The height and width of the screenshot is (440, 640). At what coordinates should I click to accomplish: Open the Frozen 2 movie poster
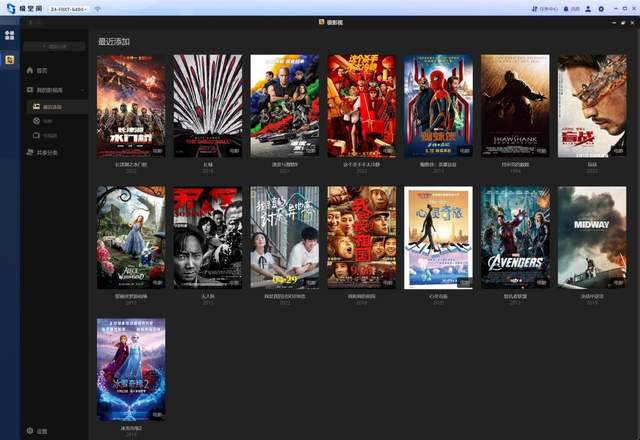131,370
